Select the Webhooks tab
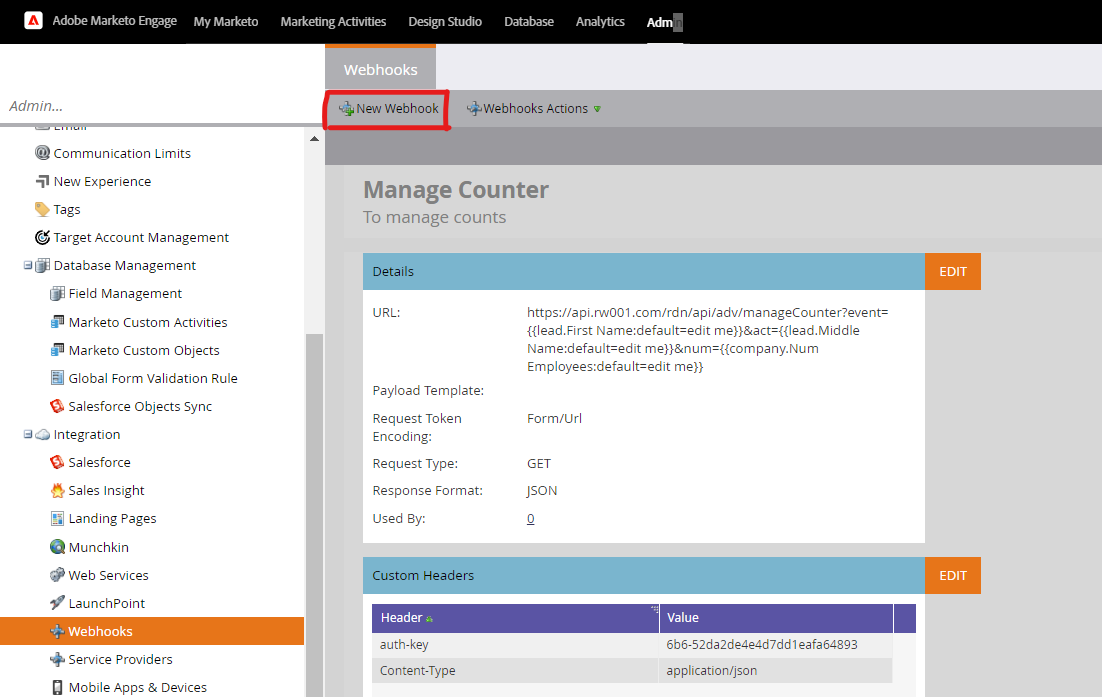 click(x=380, y=69)
